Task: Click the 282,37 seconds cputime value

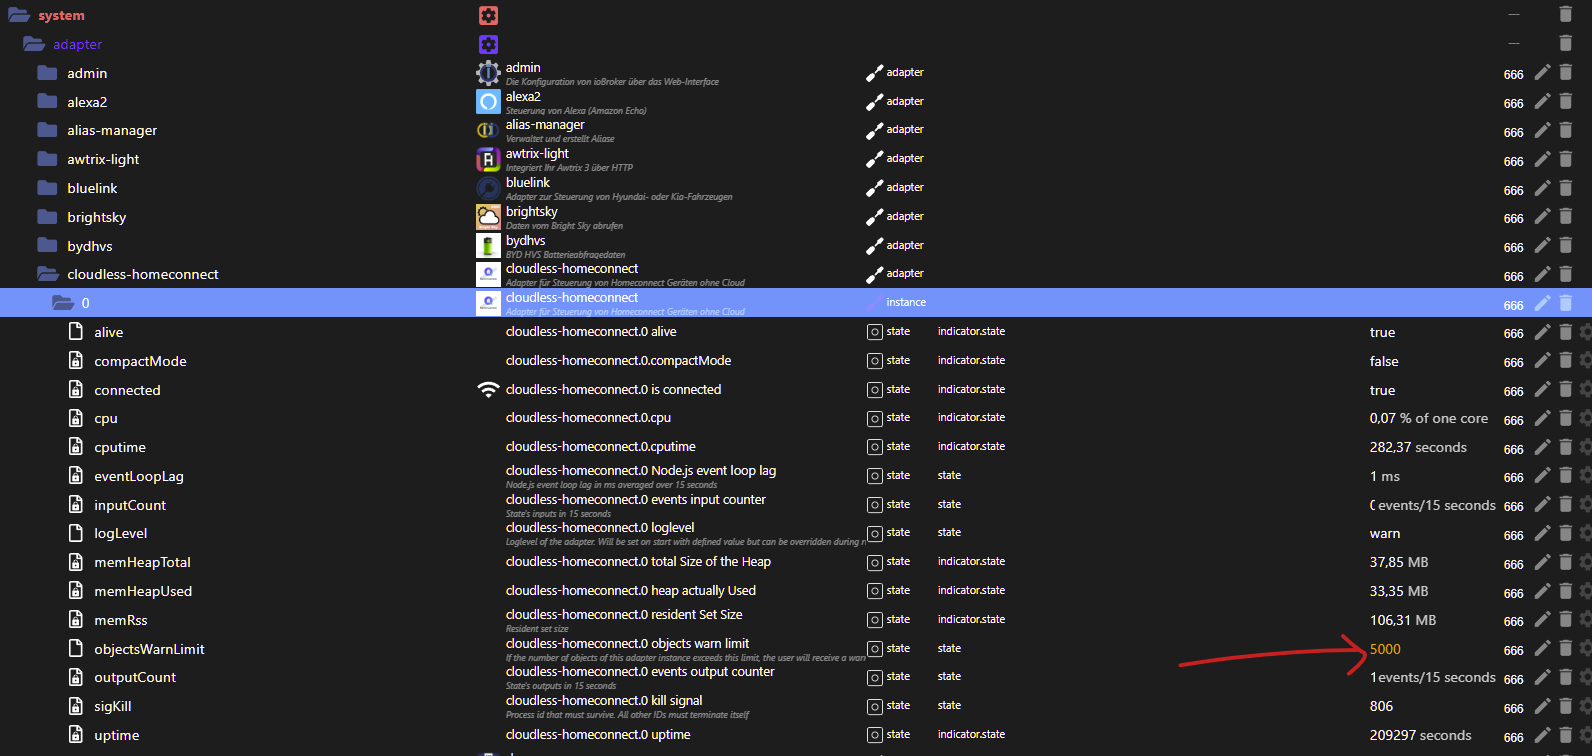Action: (1418, 447)
